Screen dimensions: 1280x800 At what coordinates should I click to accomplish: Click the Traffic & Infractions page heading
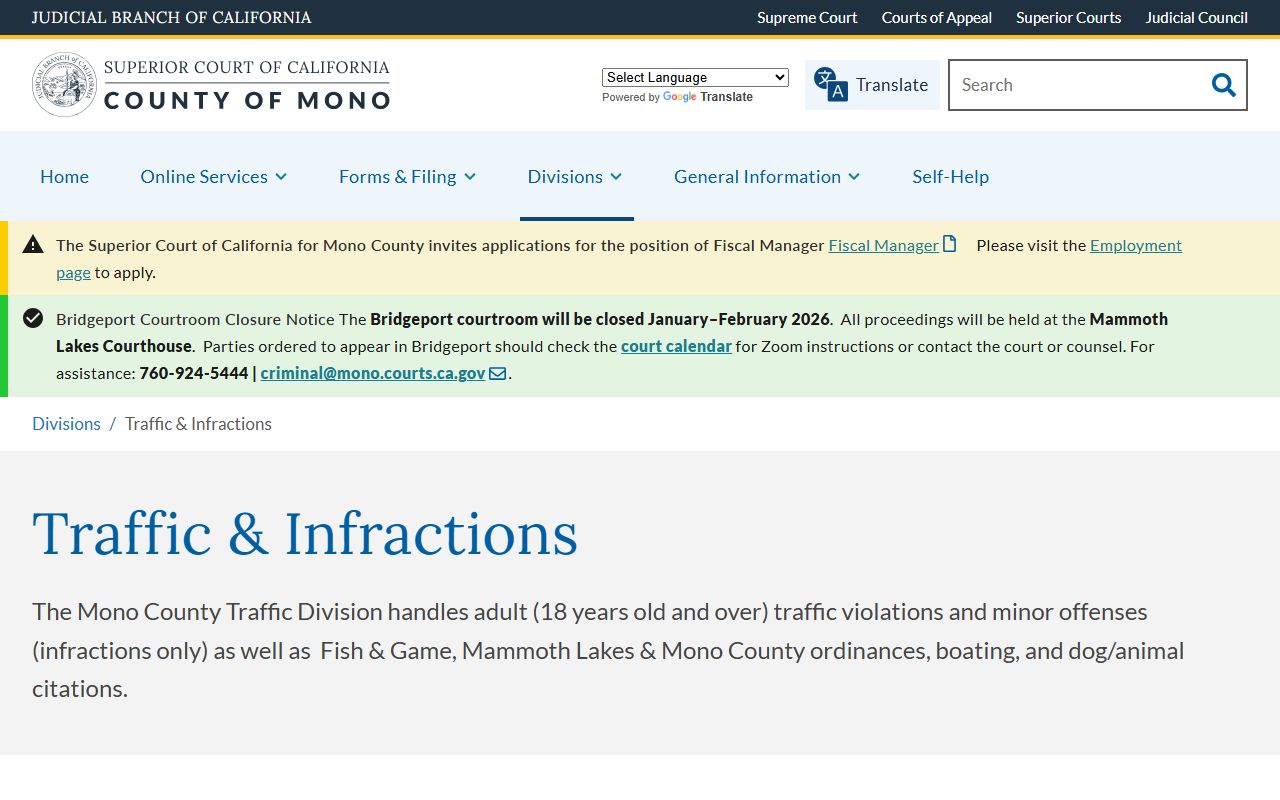coord(305,533)
